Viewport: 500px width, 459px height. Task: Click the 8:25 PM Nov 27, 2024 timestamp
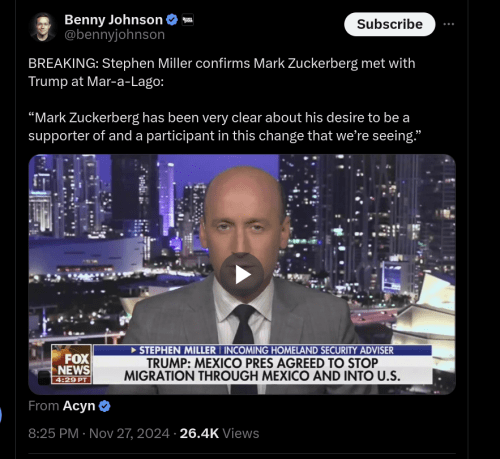click(x=99, y=433)
